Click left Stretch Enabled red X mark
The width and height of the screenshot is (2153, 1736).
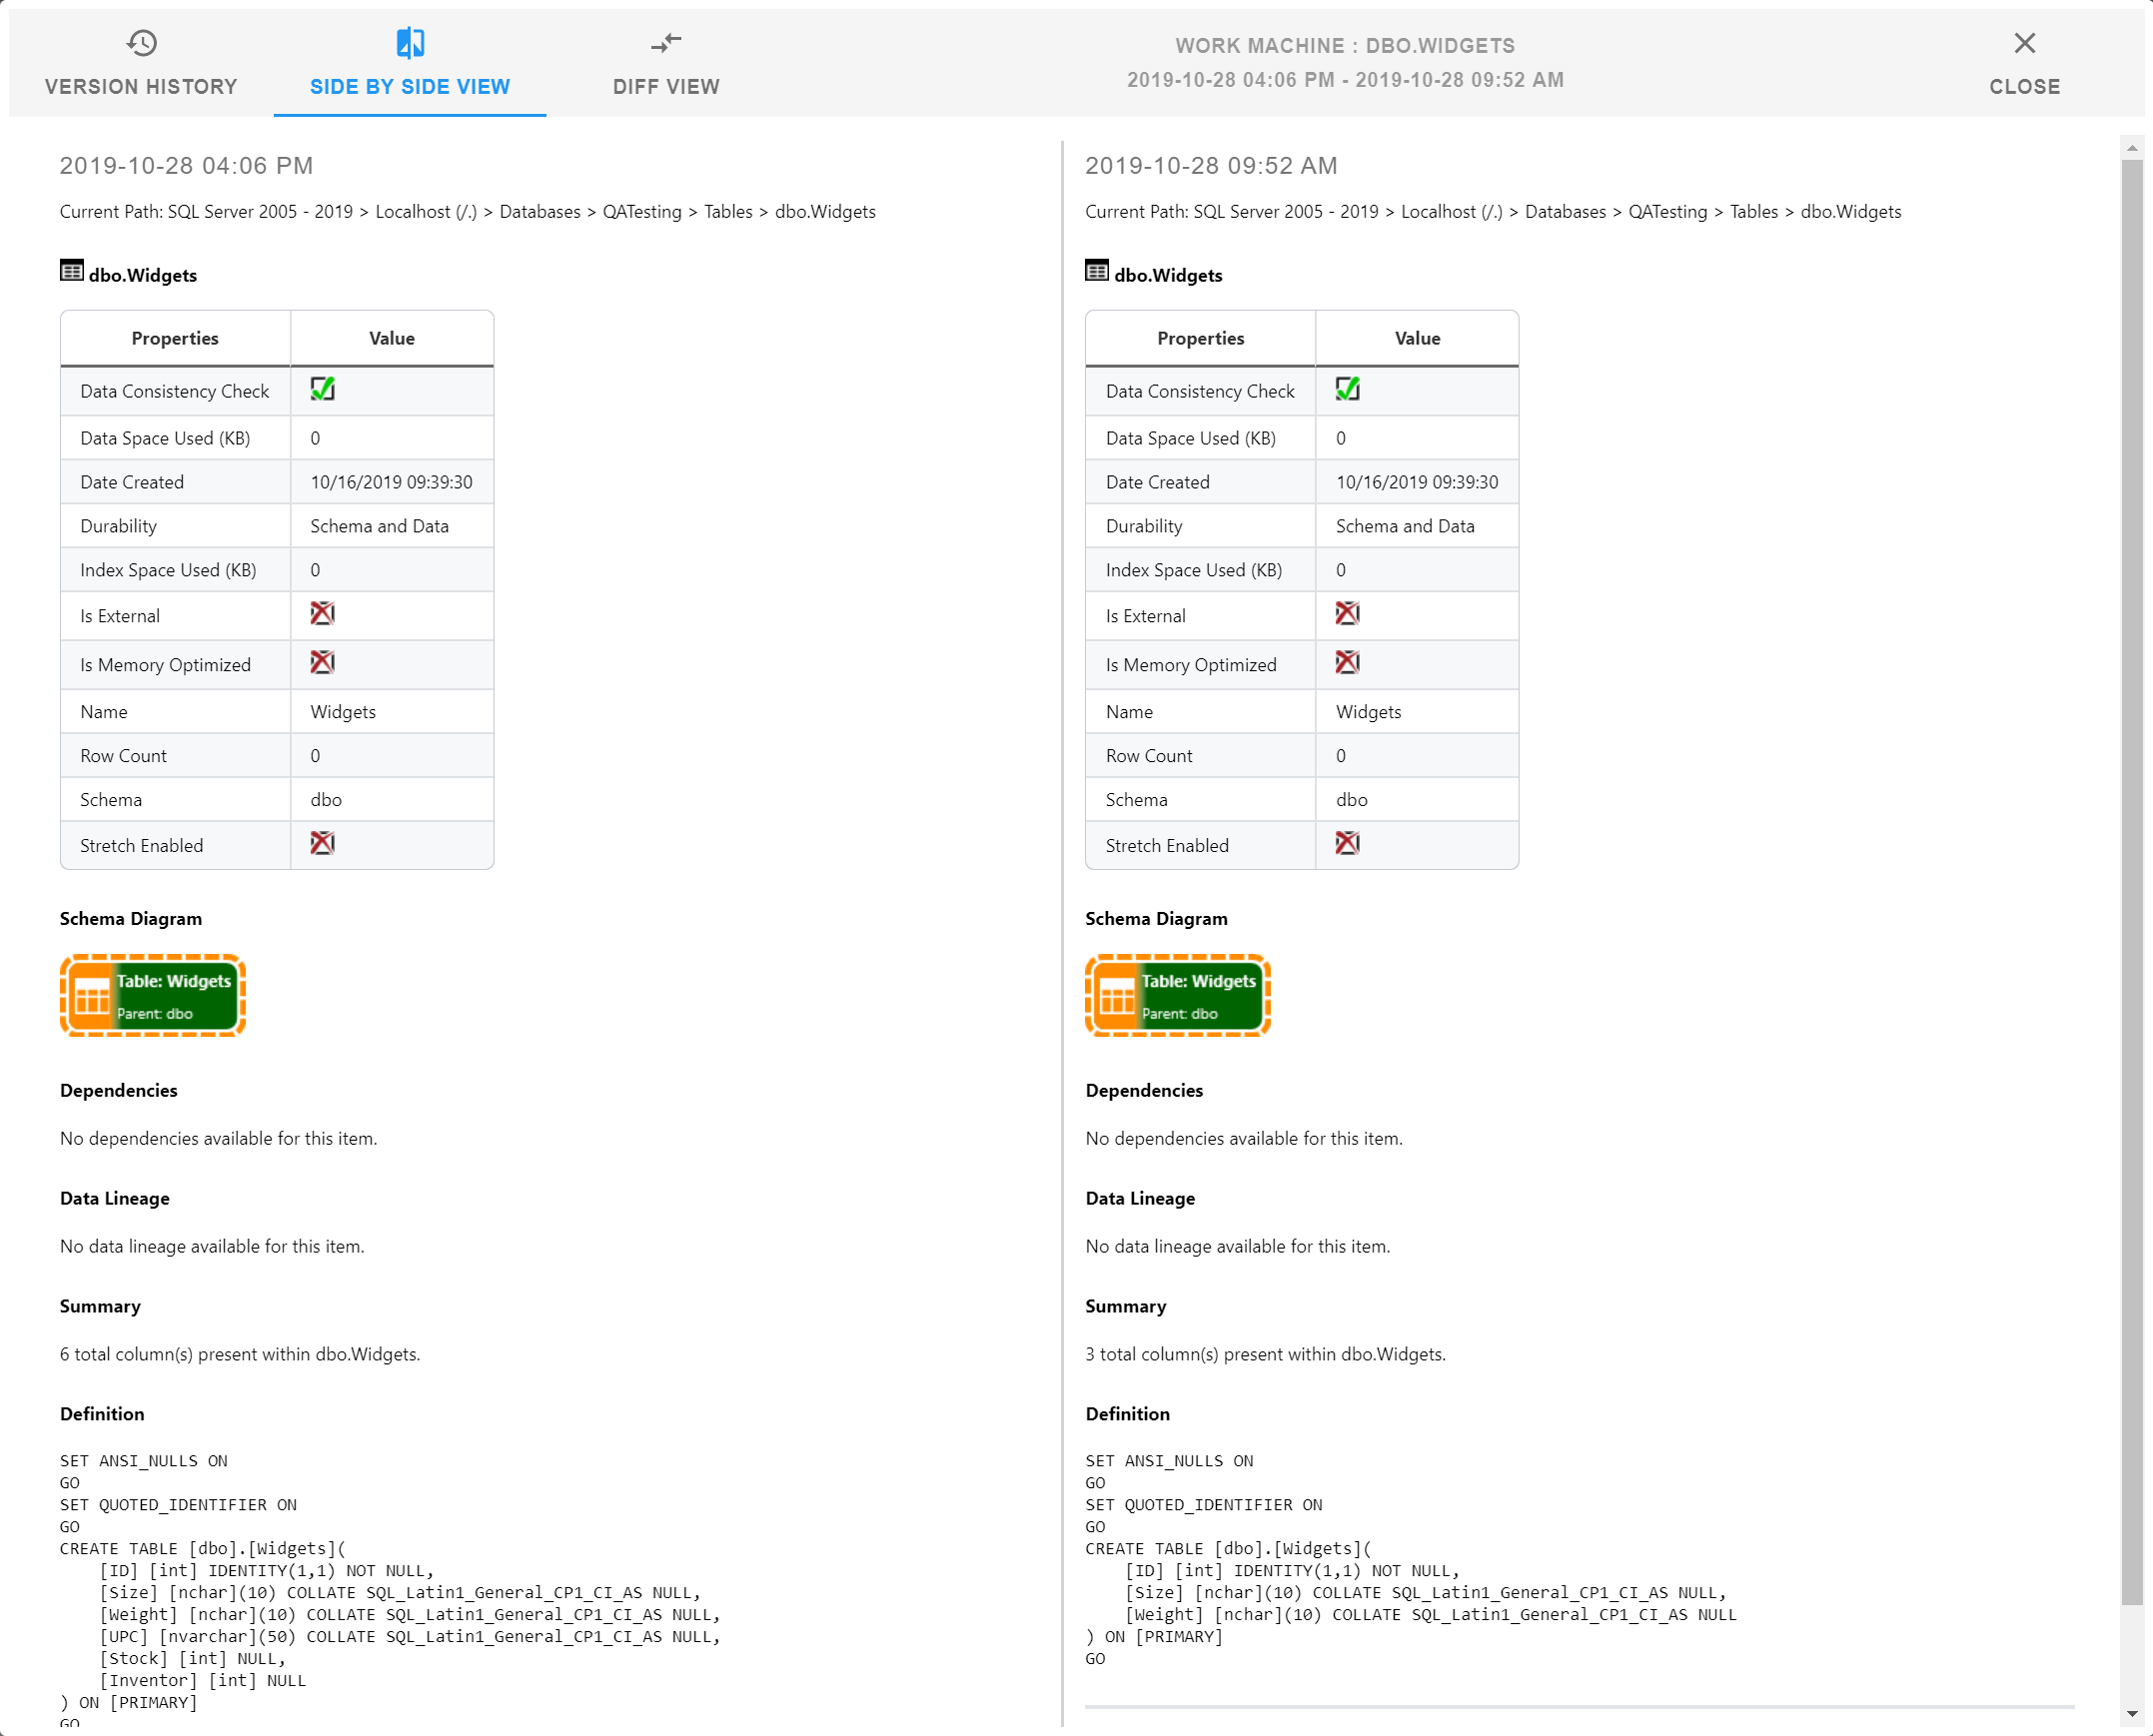pyautogui.click(x=322, y=843)
